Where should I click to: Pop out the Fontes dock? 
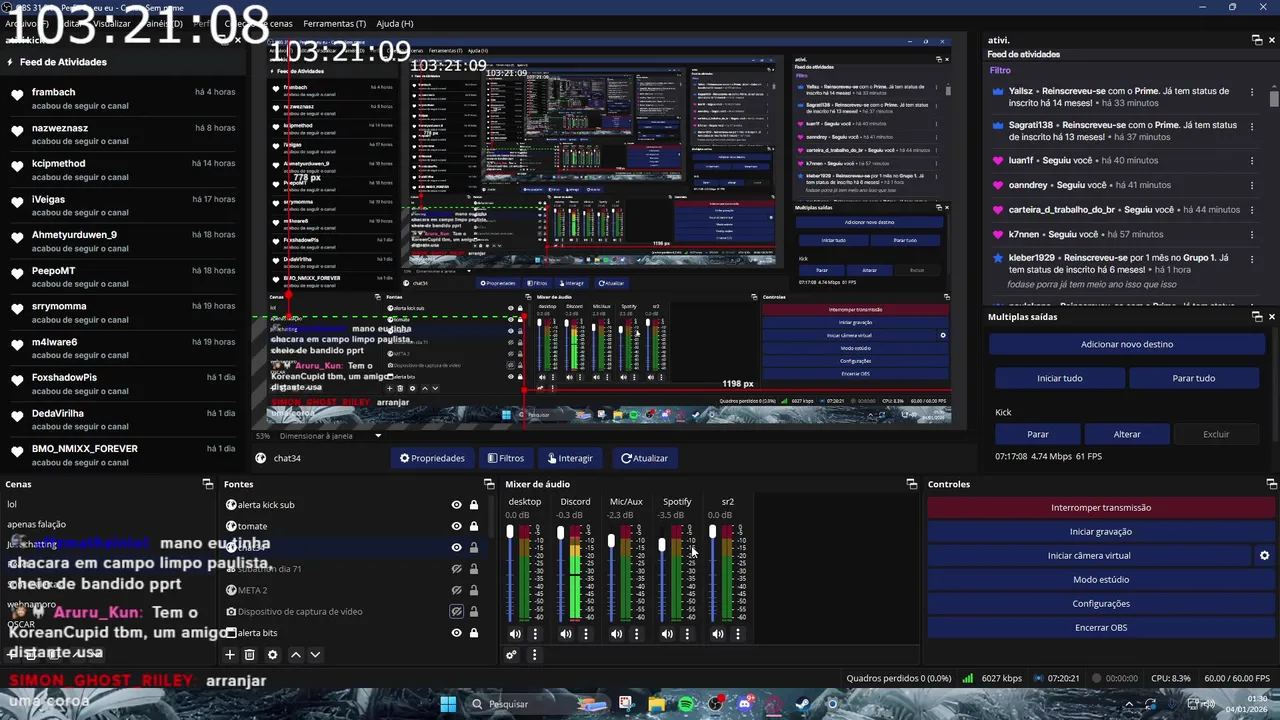point(489,484)
